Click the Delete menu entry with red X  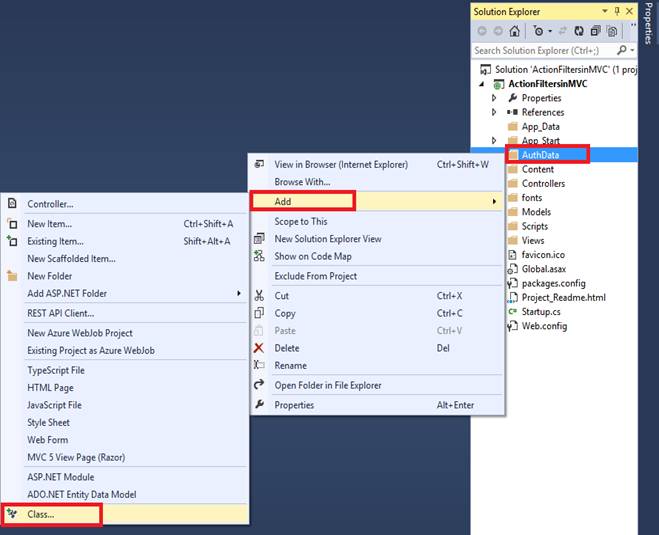tap(287, 348)
